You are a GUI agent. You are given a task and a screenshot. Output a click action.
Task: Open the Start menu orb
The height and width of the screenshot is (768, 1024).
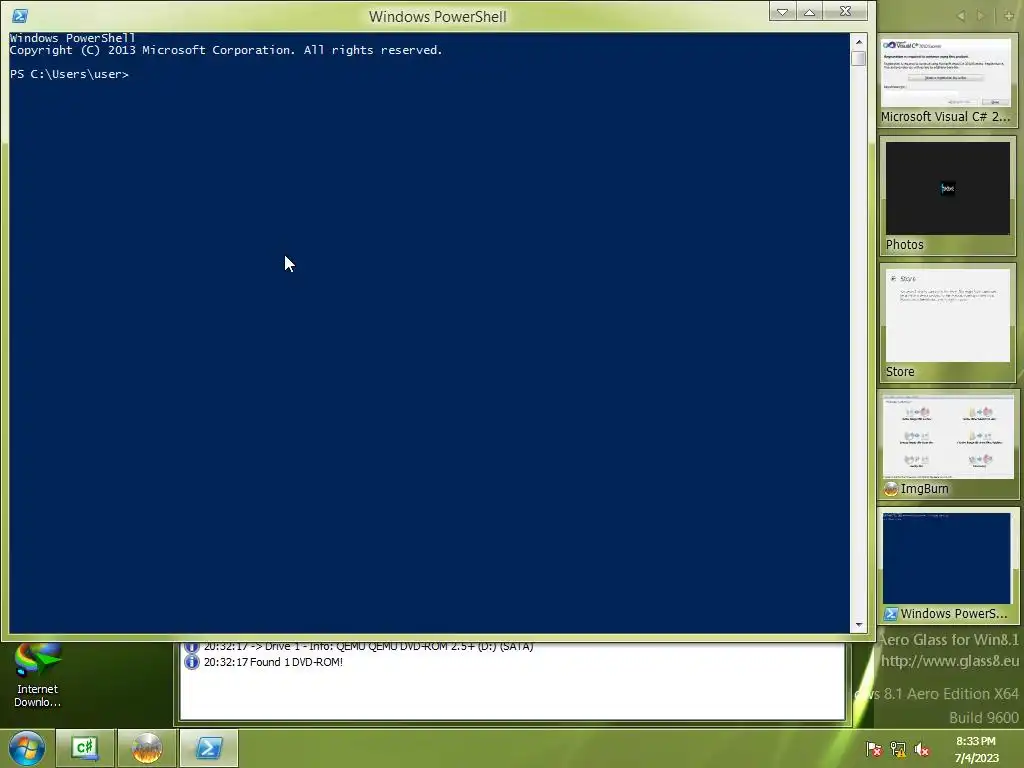tap(26, 748)
